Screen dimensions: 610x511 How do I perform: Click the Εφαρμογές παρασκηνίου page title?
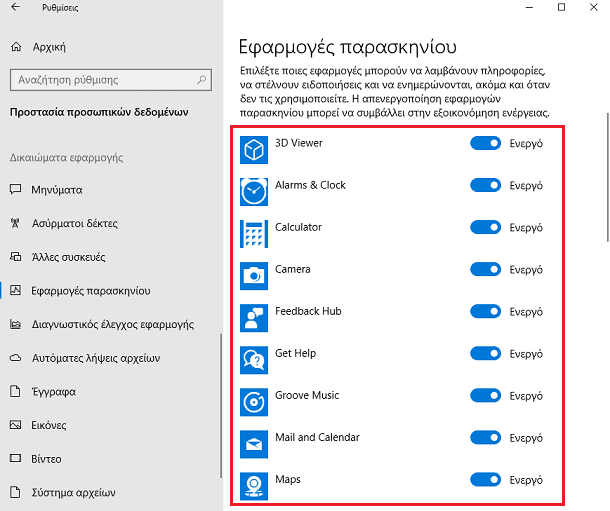tap(347, 47)
